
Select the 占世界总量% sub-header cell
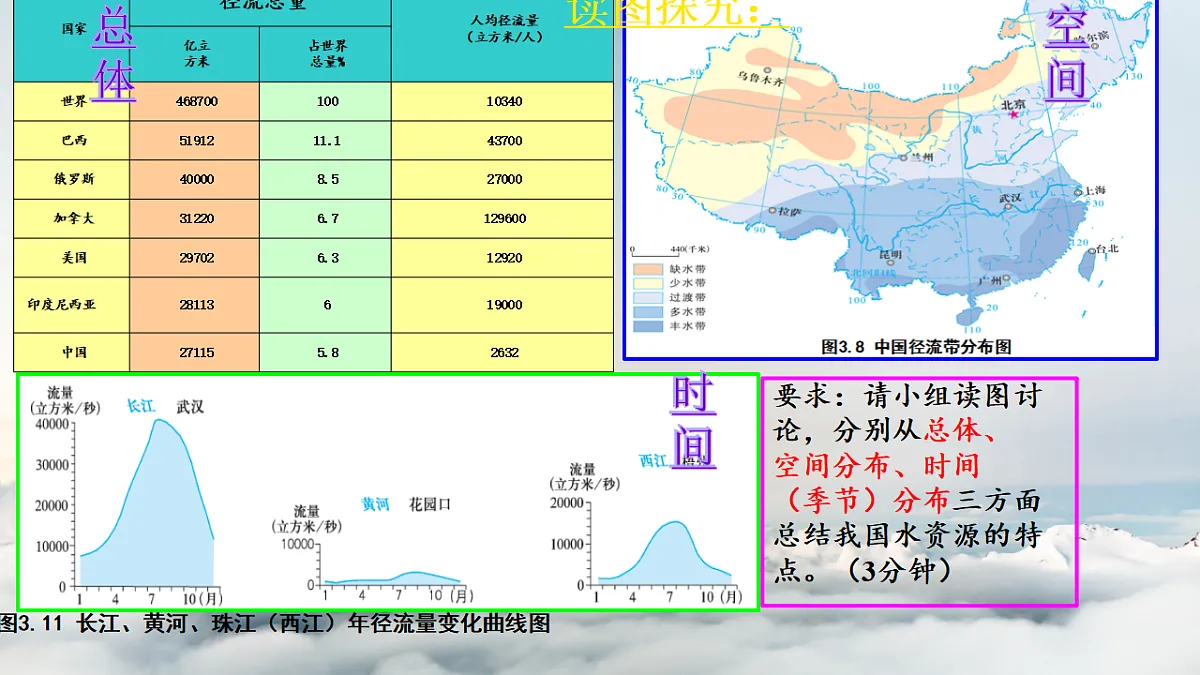326,54
